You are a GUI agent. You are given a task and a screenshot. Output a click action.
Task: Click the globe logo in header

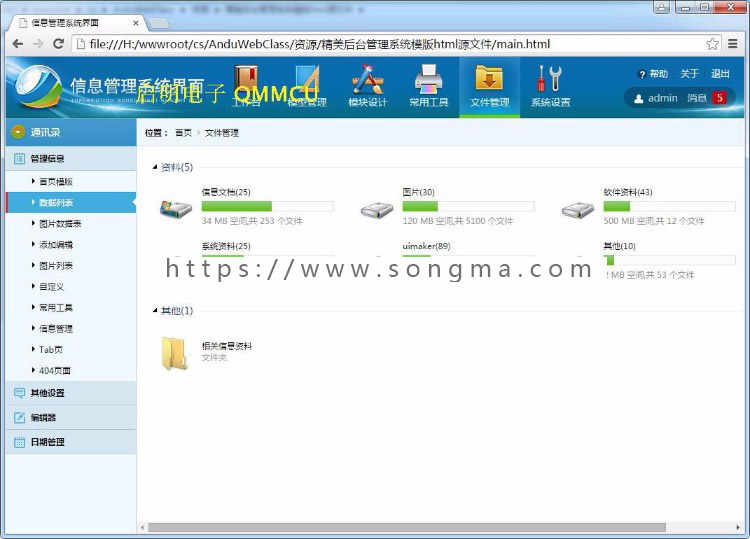[38, 87]
